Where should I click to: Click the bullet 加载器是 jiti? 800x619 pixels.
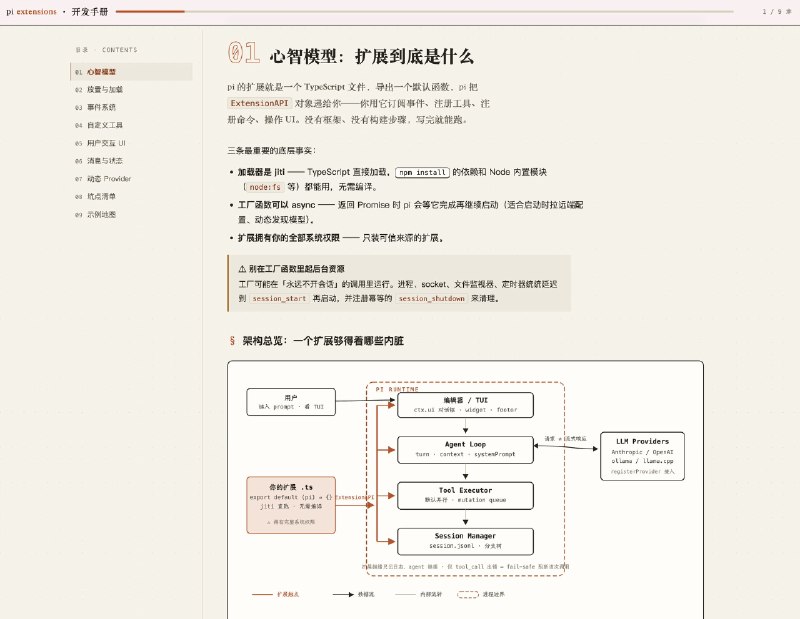(392, 179)
